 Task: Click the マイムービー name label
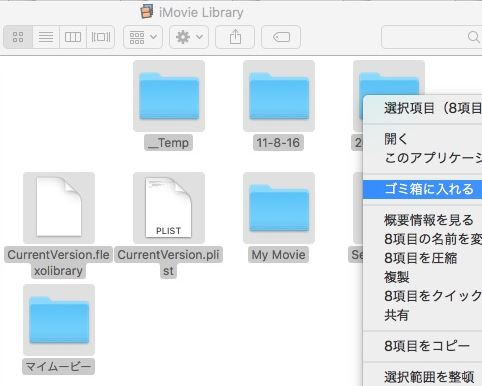tap(59, 367)
